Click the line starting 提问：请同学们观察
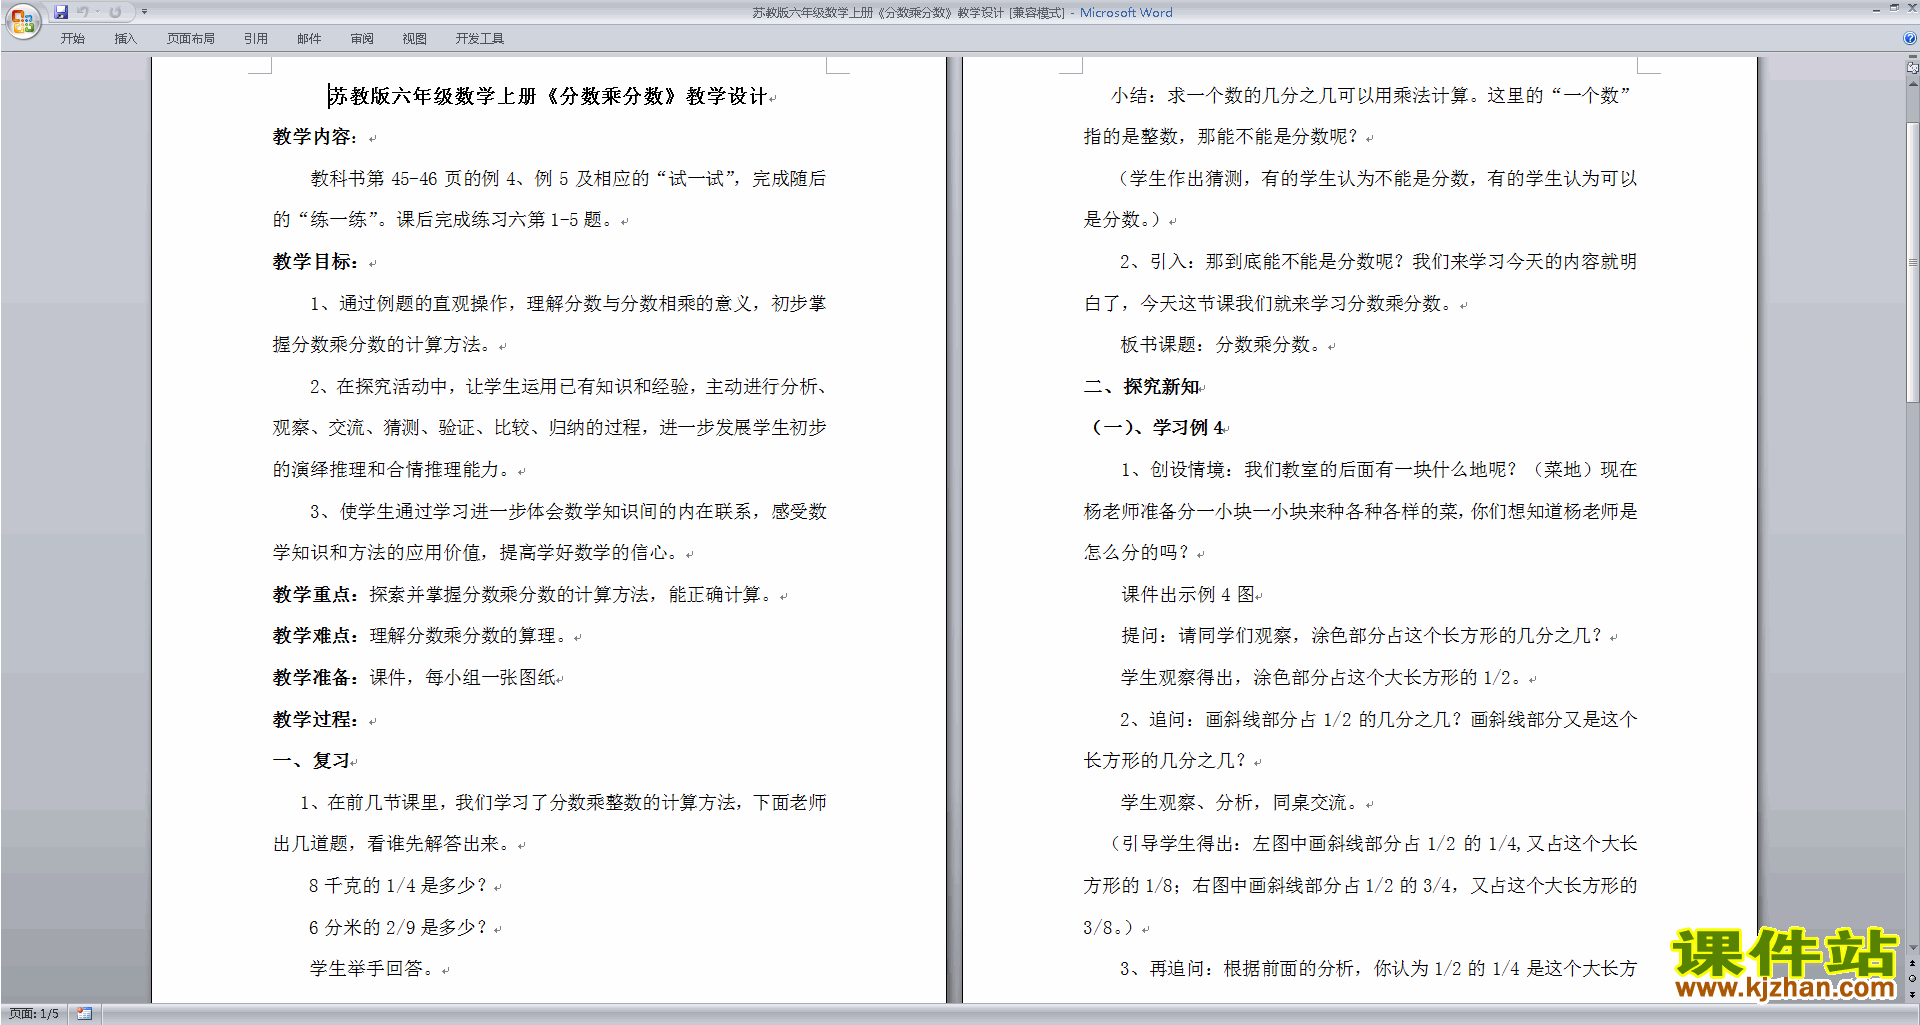 coord(1364,636)
